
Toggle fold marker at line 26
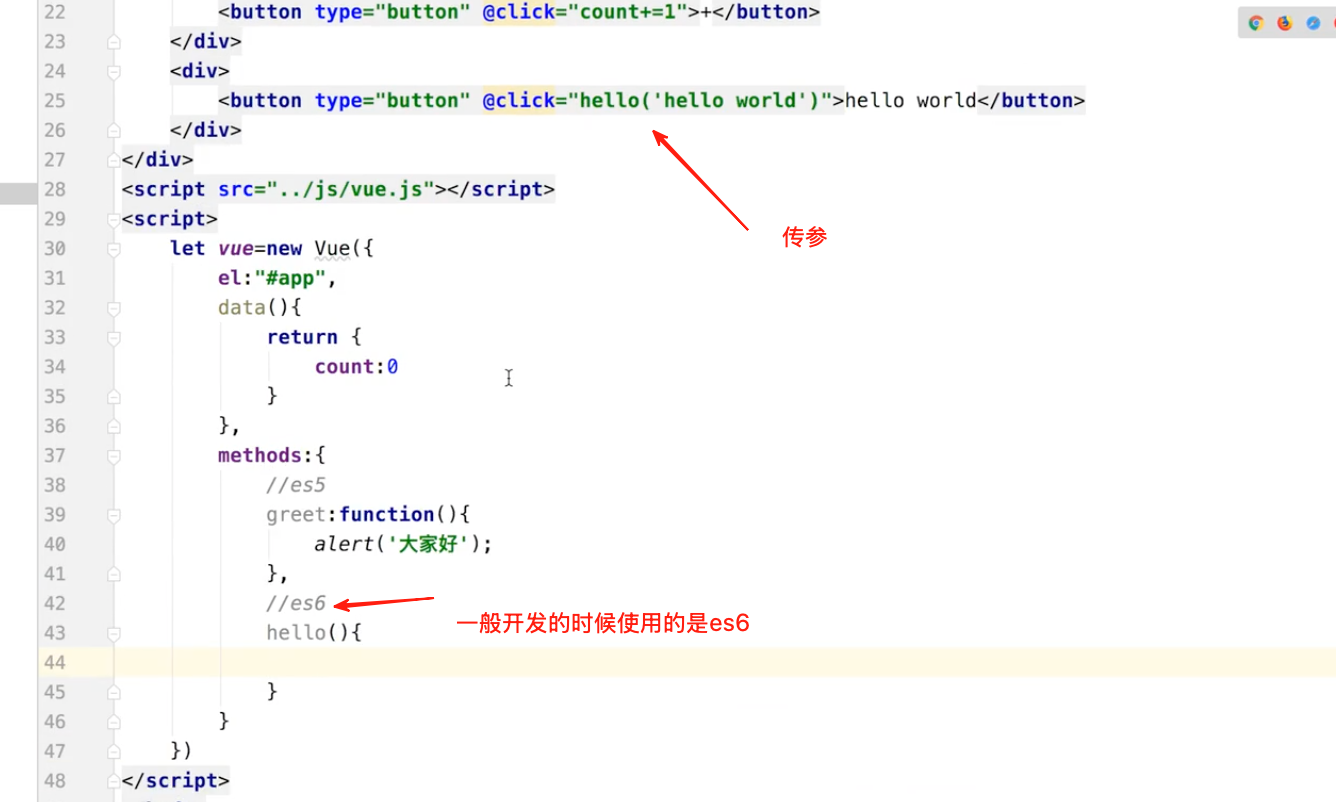click(113, 130)
